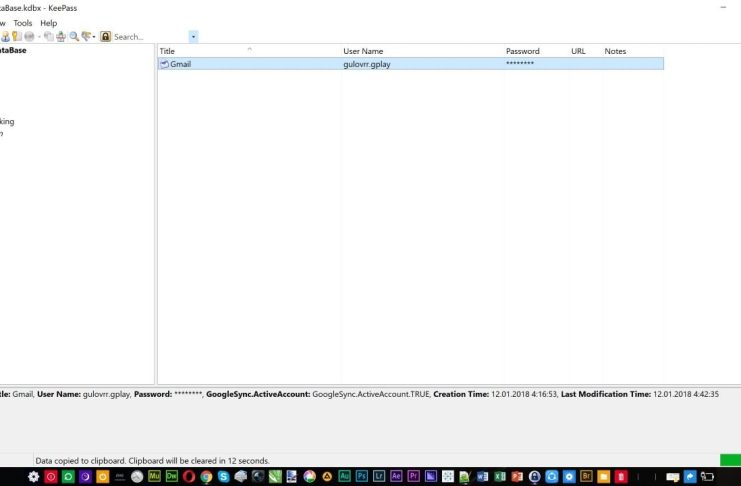Sort entries by the Title column header
The height and width of the screenshot is (486, 741).
tap(250, 51)
